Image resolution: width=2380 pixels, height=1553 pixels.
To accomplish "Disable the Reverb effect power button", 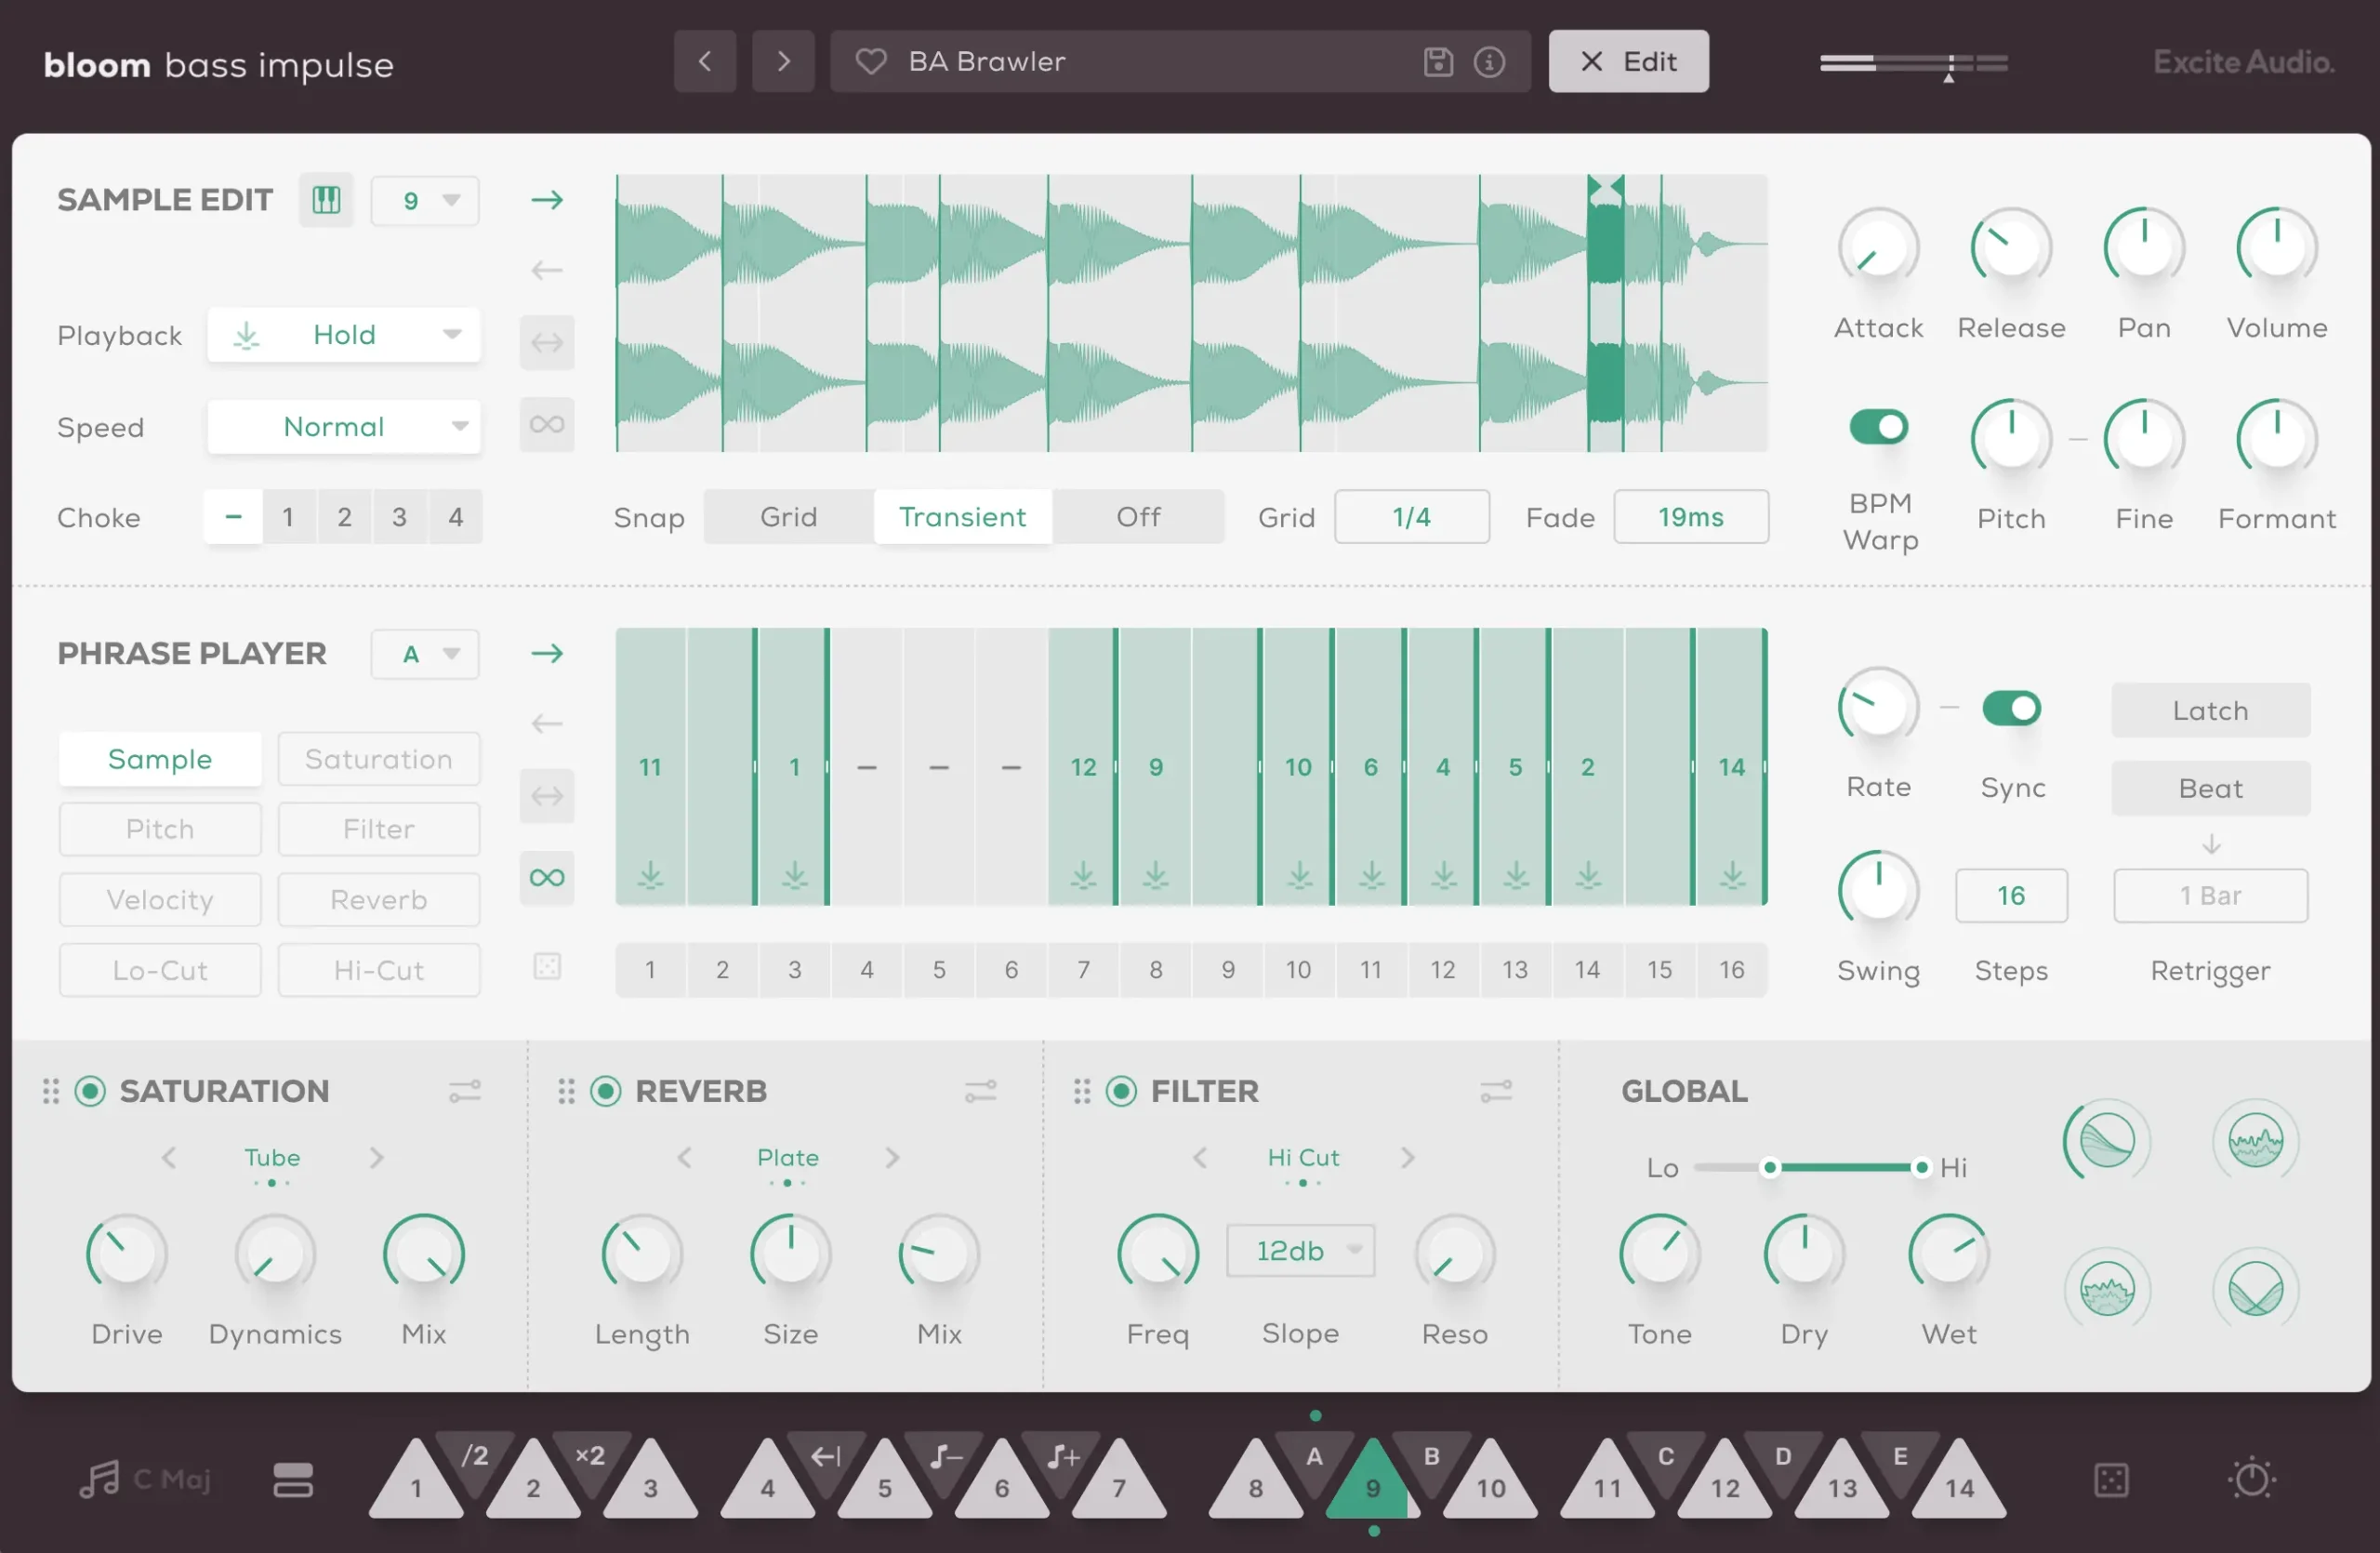I will (x=606, y=1091).
